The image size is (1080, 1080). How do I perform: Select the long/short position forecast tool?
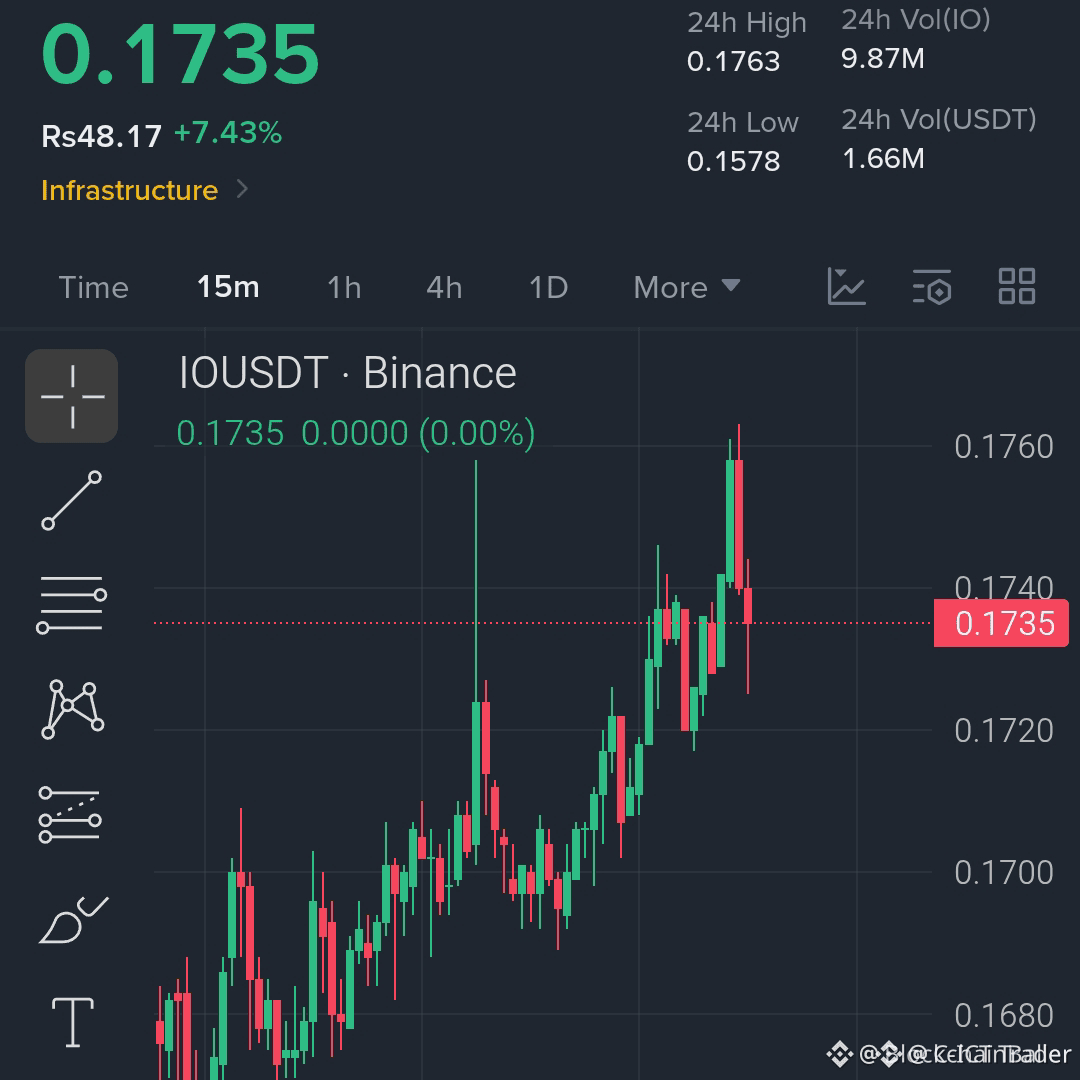pos(70,815)
